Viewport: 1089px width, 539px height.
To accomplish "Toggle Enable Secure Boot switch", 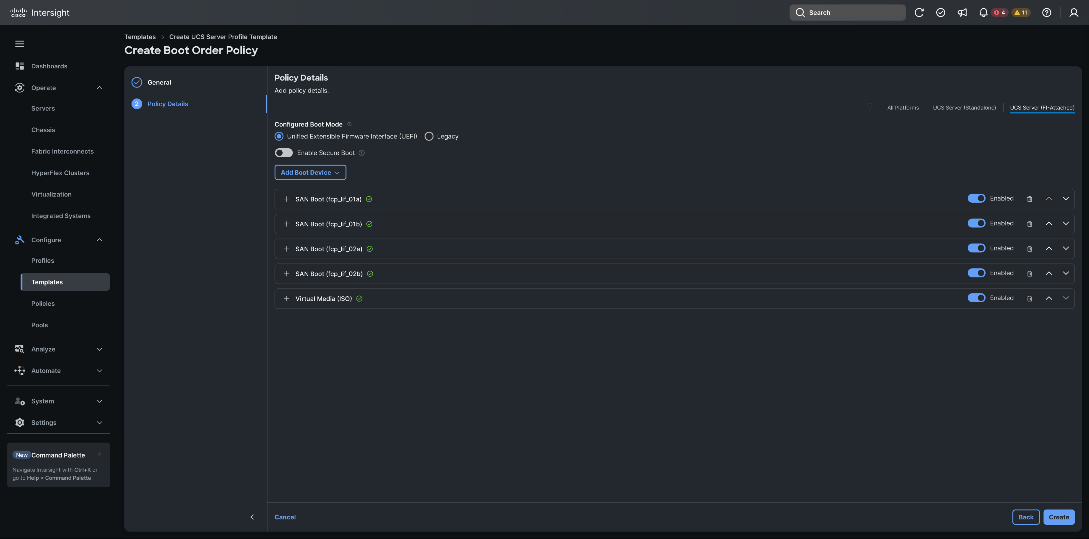I will 284,153.
